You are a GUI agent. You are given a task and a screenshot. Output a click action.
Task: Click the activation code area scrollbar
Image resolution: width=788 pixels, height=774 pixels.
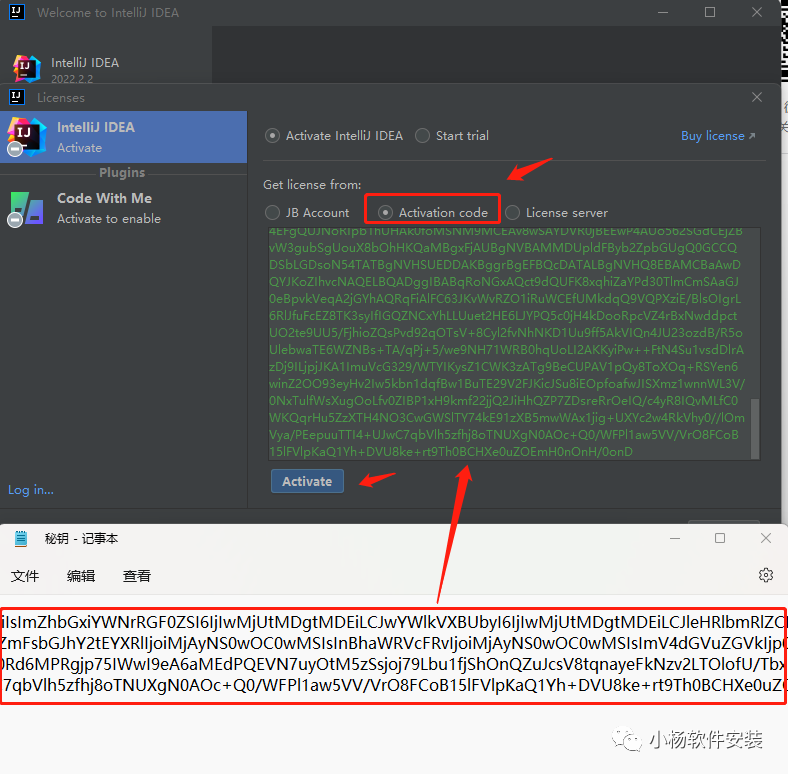755,428
